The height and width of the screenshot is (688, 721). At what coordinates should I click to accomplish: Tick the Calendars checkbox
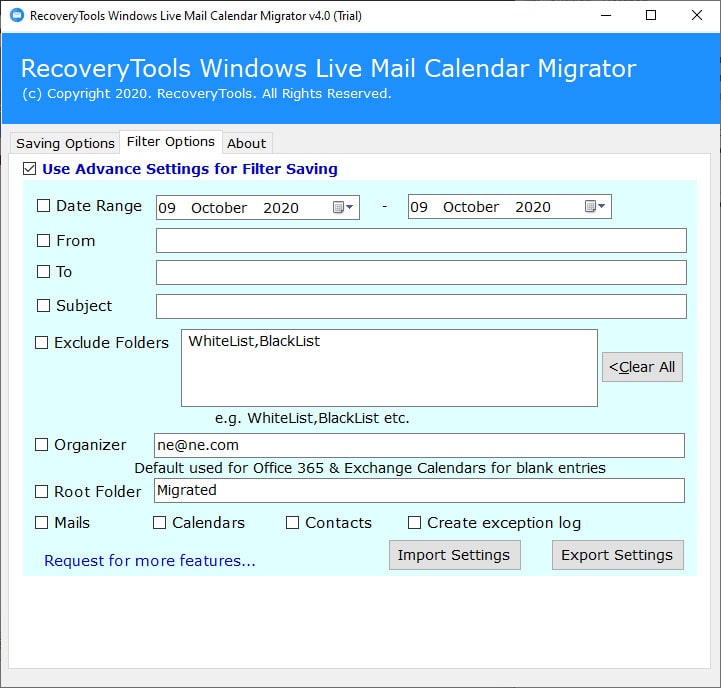click(x=159, y=522)
